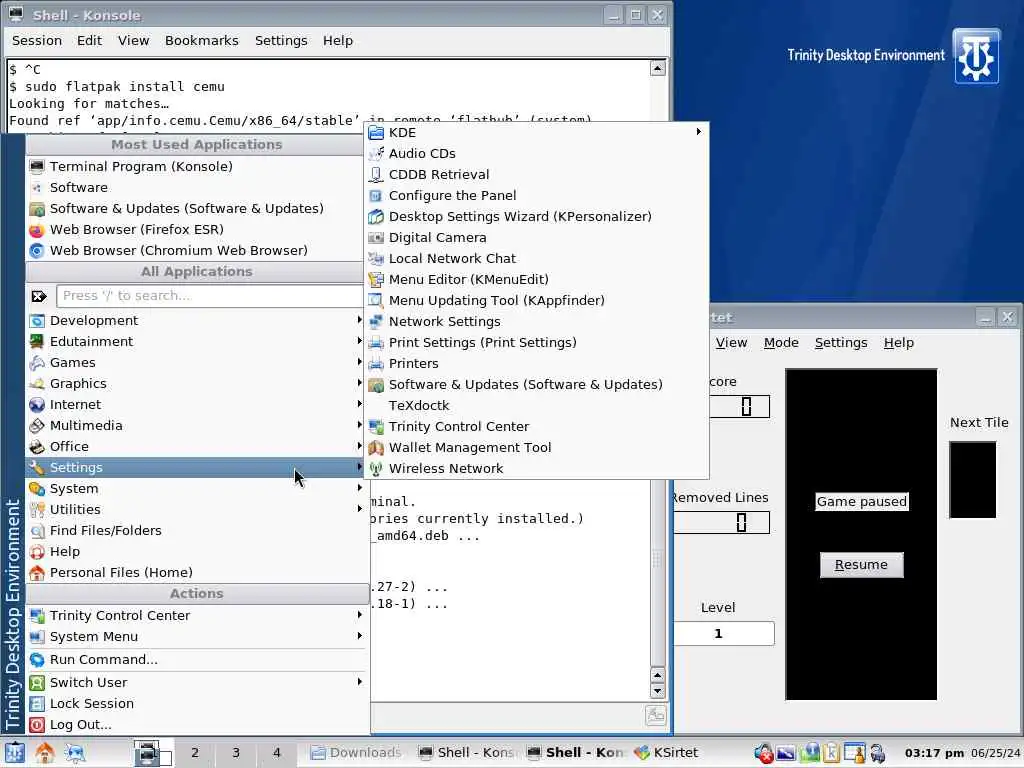Activate Downloads taskbar button
Viewport: 1024px width, 768px height.
coord(357,753)
